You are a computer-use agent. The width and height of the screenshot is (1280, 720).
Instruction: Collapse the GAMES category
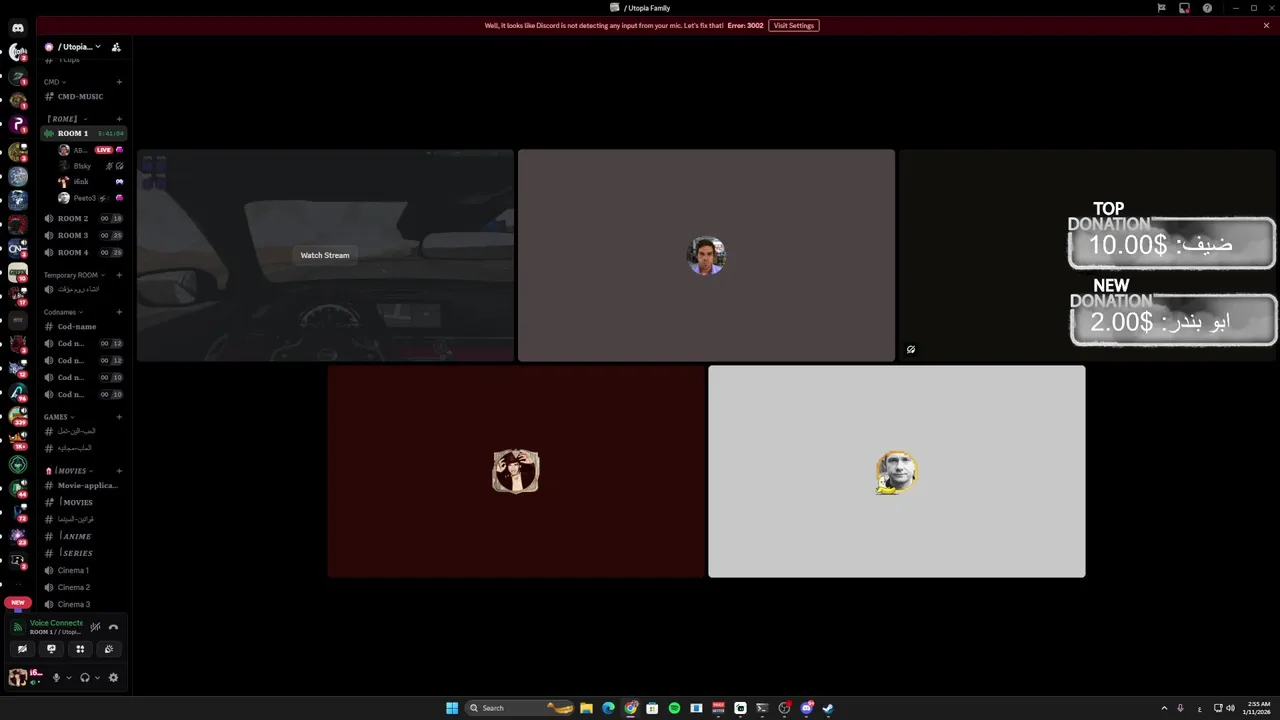(x=59, y=417)
